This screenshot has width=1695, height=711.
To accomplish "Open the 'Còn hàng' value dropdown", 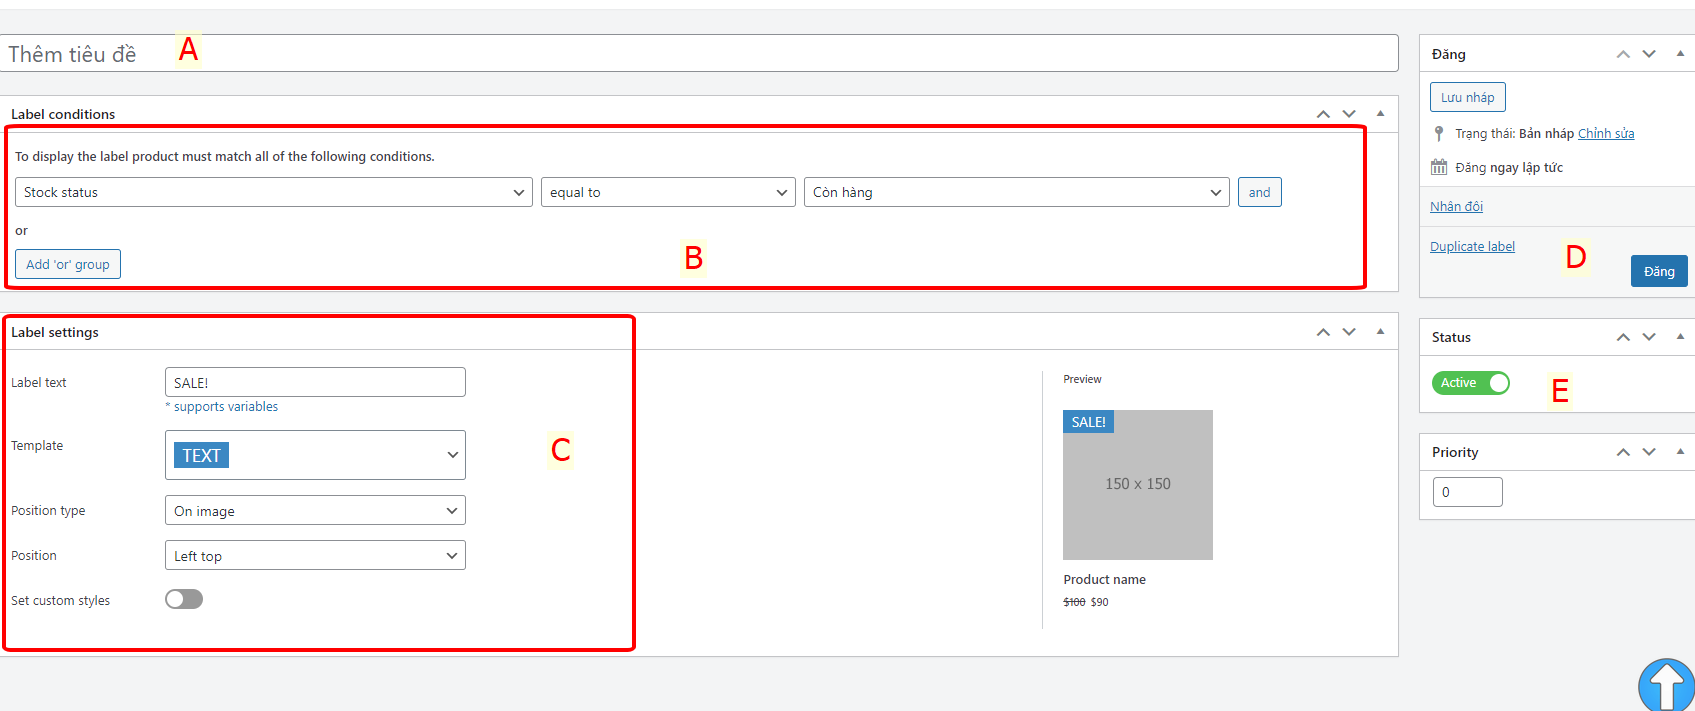I will tap(1017, 192).
